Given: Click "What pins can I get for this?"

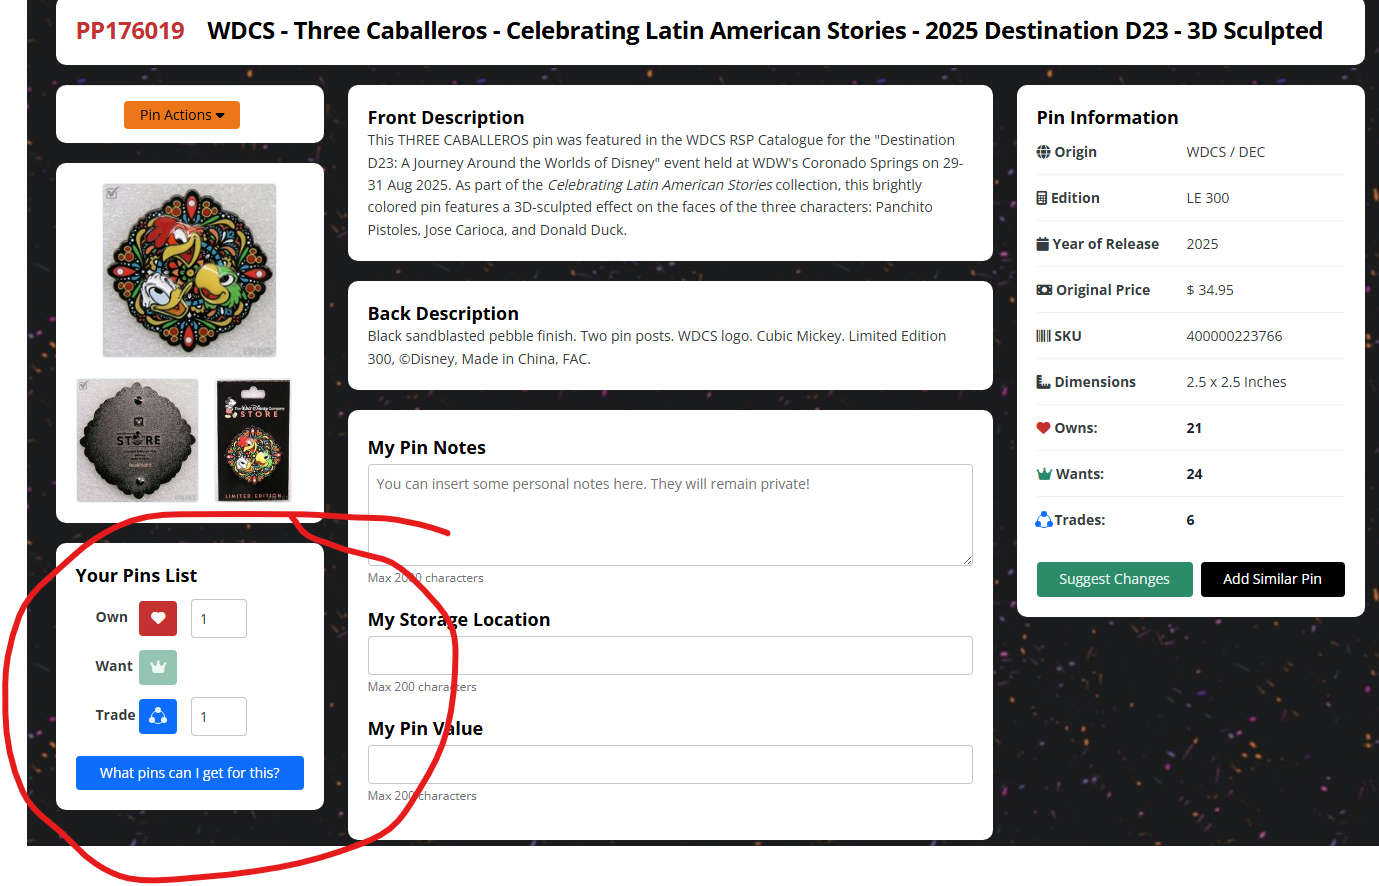Looking at the screenshot, I should (190, 773).
